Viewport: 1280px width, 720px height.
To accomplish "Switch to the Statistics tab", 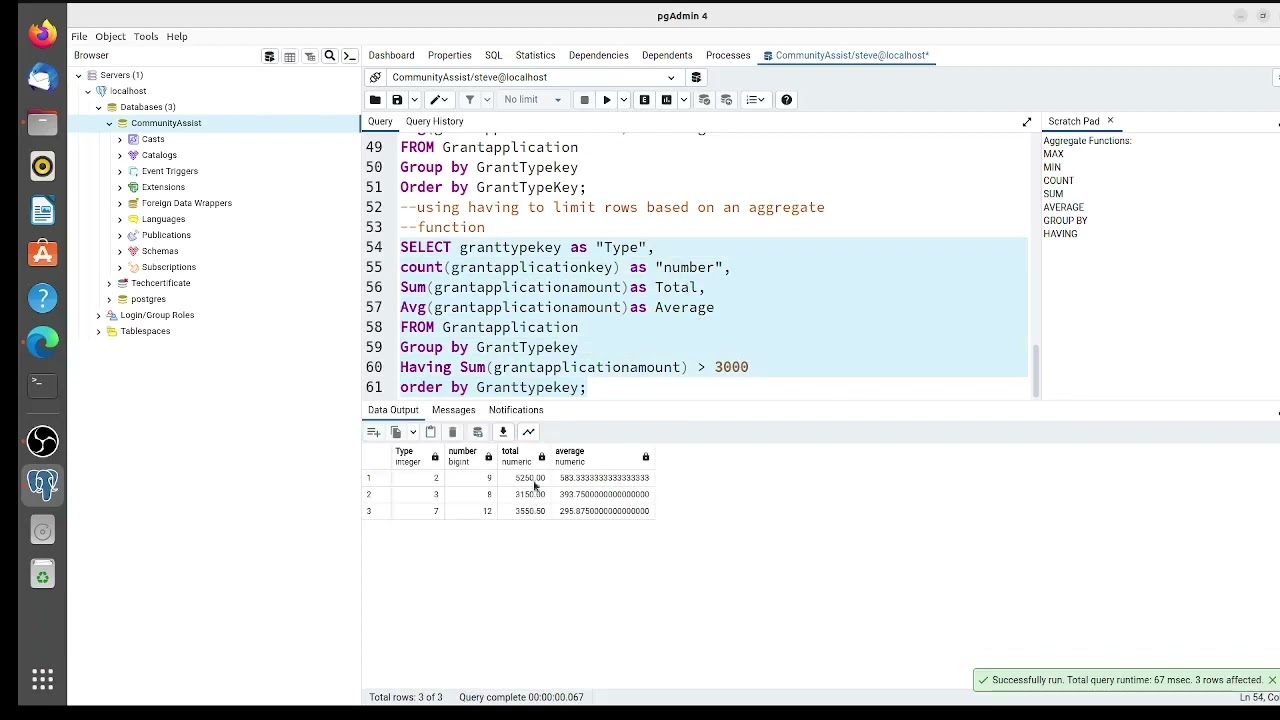I will 535,55.
